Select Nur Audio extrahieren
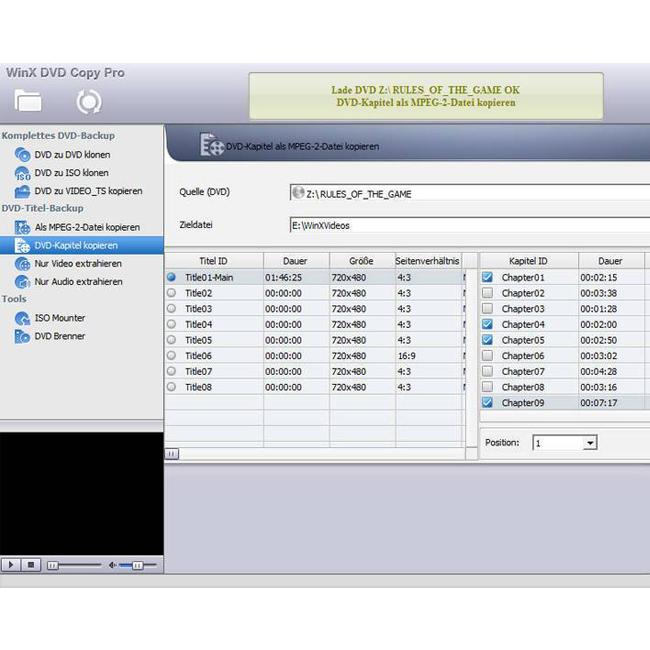The image size is (650, 650). pyautogui.click(x=78, y=282)
